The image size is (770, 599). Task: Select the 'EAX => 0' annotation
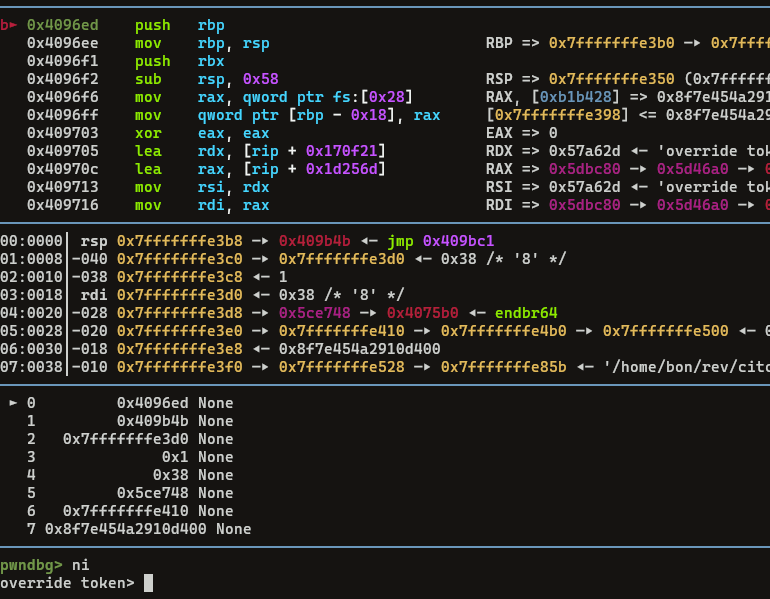tap(522, 133)
